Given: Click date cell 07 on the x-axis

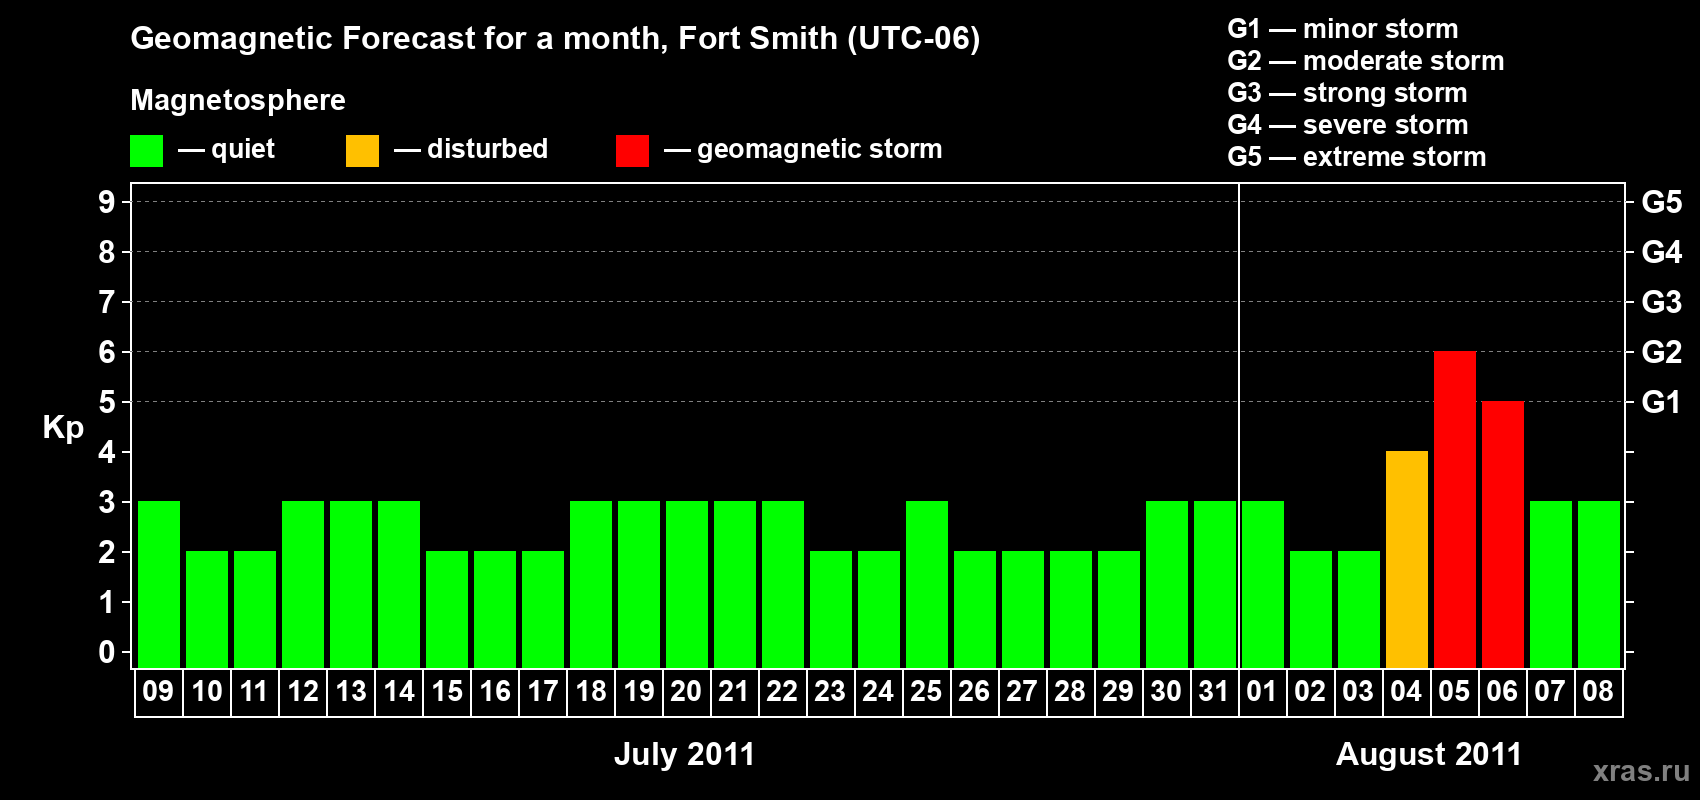Looking at the screenshot, I should (1550, 692).
